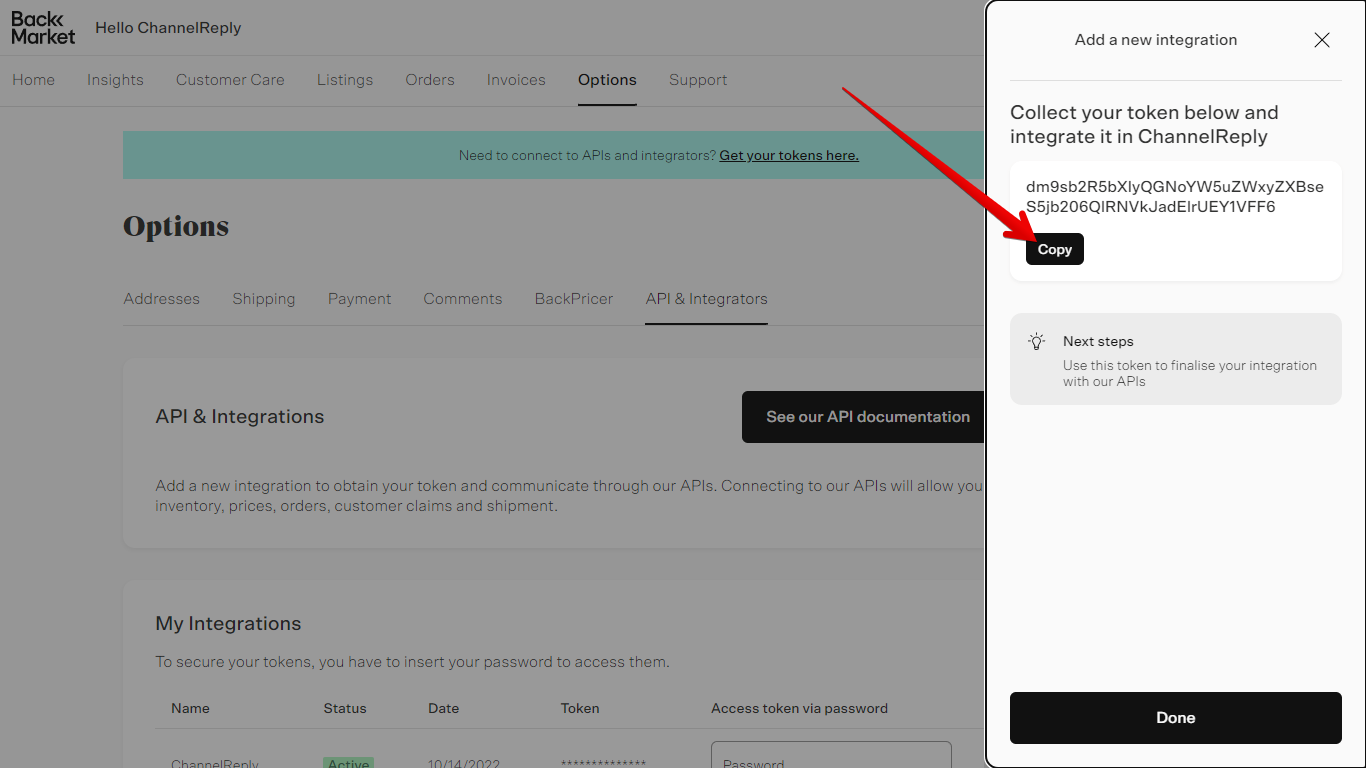Screen dimensions: 1366x768
Task: Open the Invoices page
Action: 516,80
